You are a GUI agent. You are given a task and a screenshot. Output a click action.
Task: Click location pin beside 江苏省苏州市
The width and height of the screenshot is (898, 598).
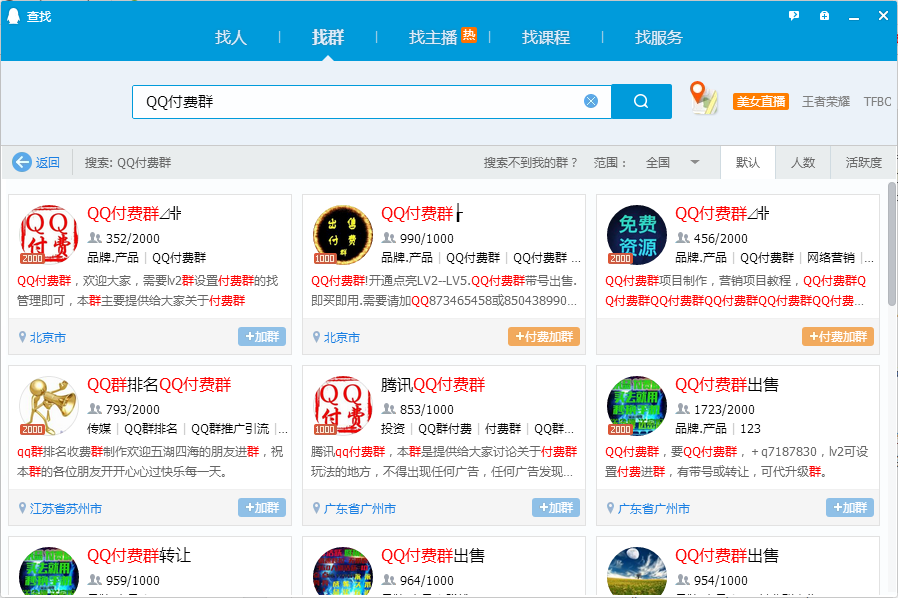(x=22, y=508)
